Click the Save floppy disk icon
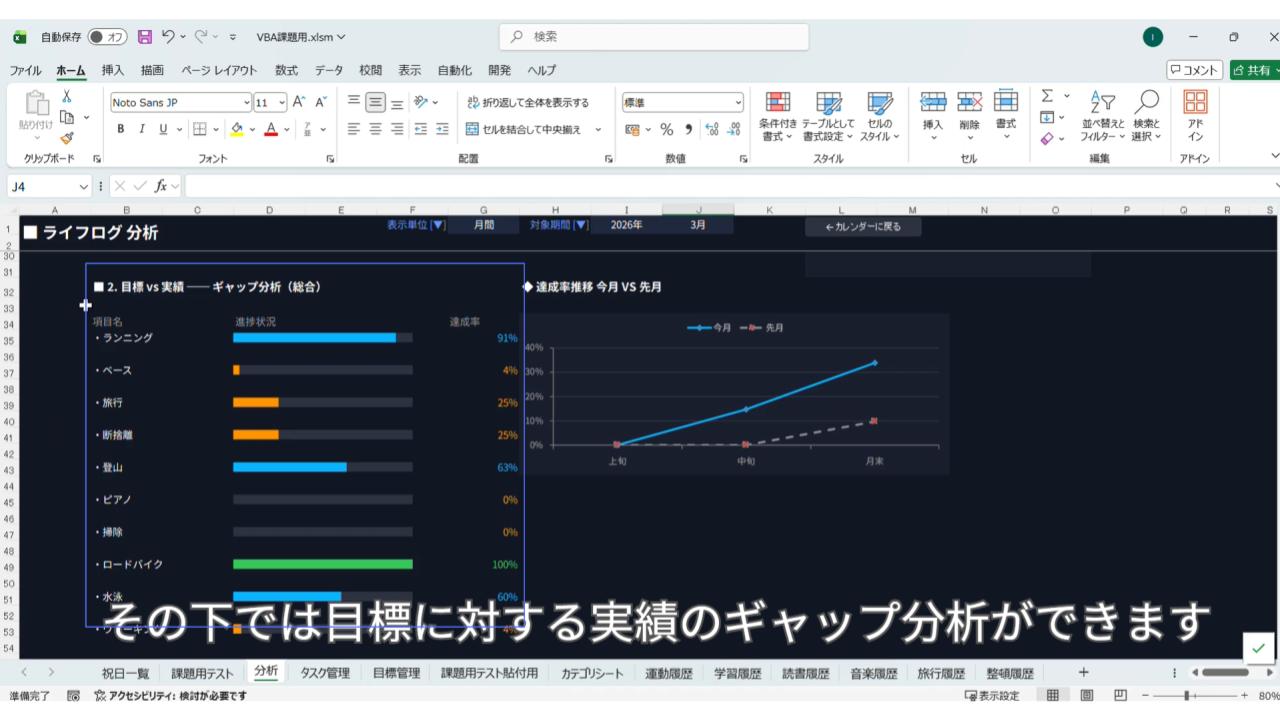This screenshot has height=720, width=1280. [x=145, y=37]
